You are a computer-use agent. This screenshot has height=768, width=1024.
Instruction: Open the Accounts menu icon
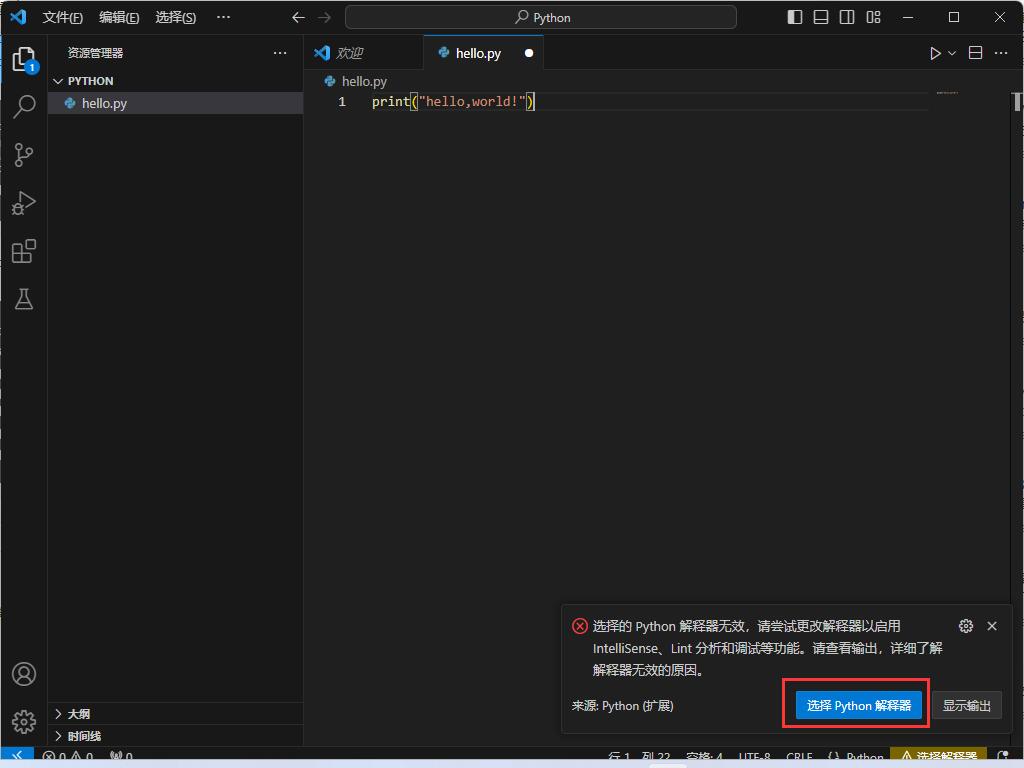click(x=24, y=674)
